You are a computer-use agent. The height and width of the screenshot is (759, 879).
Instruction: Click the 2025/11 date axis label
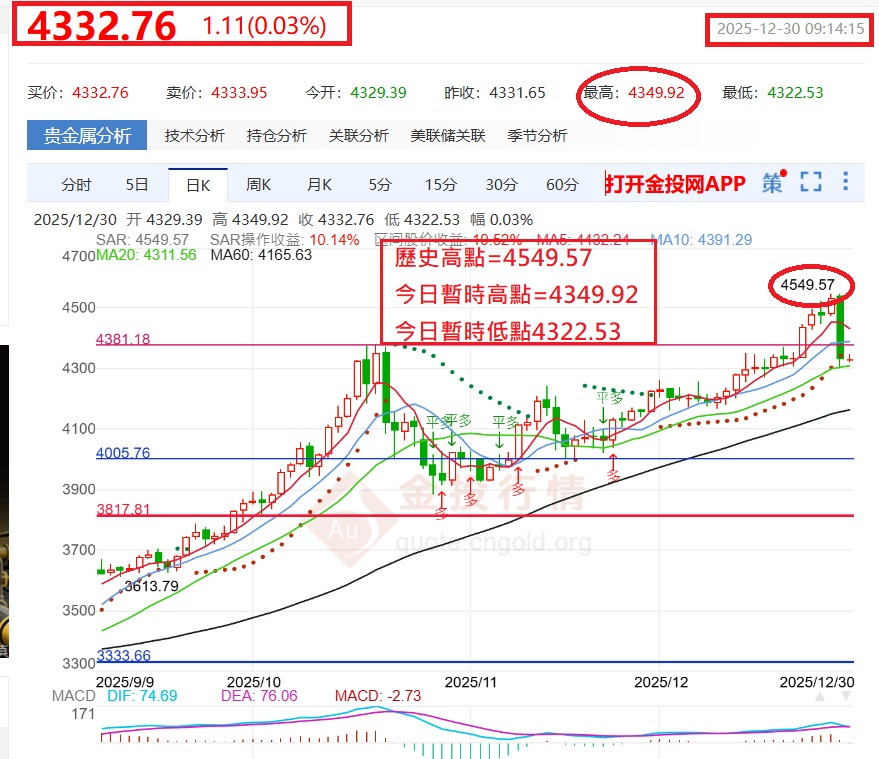click(470, 682)
